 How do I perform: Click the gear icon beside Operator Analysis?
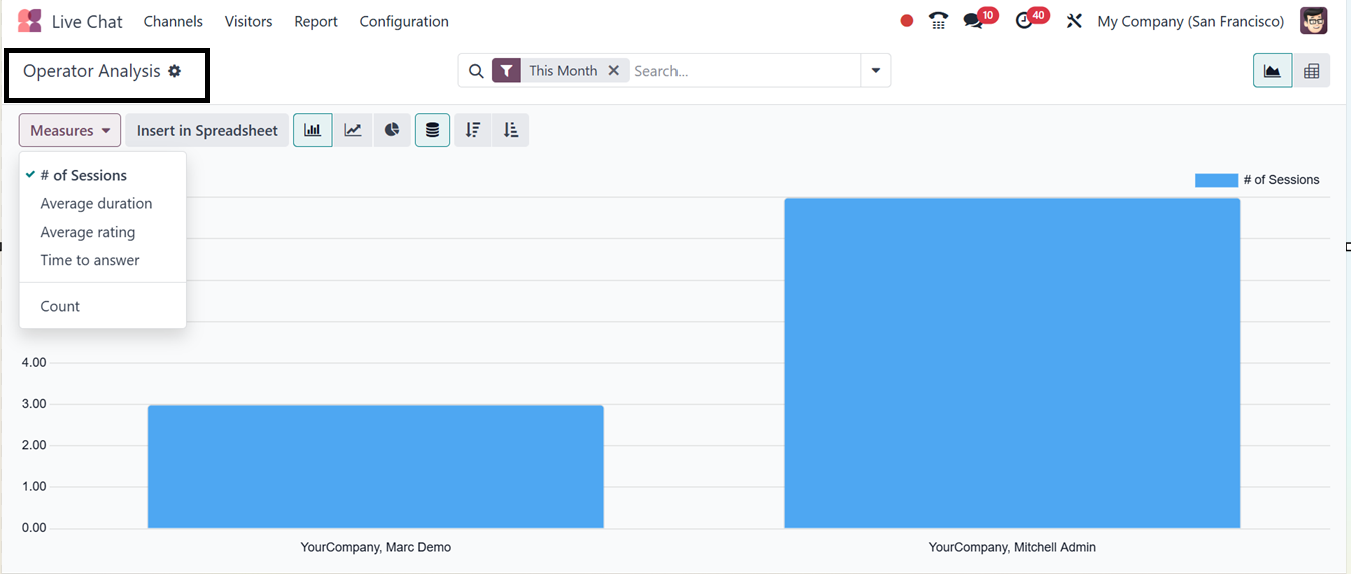pyautogui.click(x=175, y=71)
